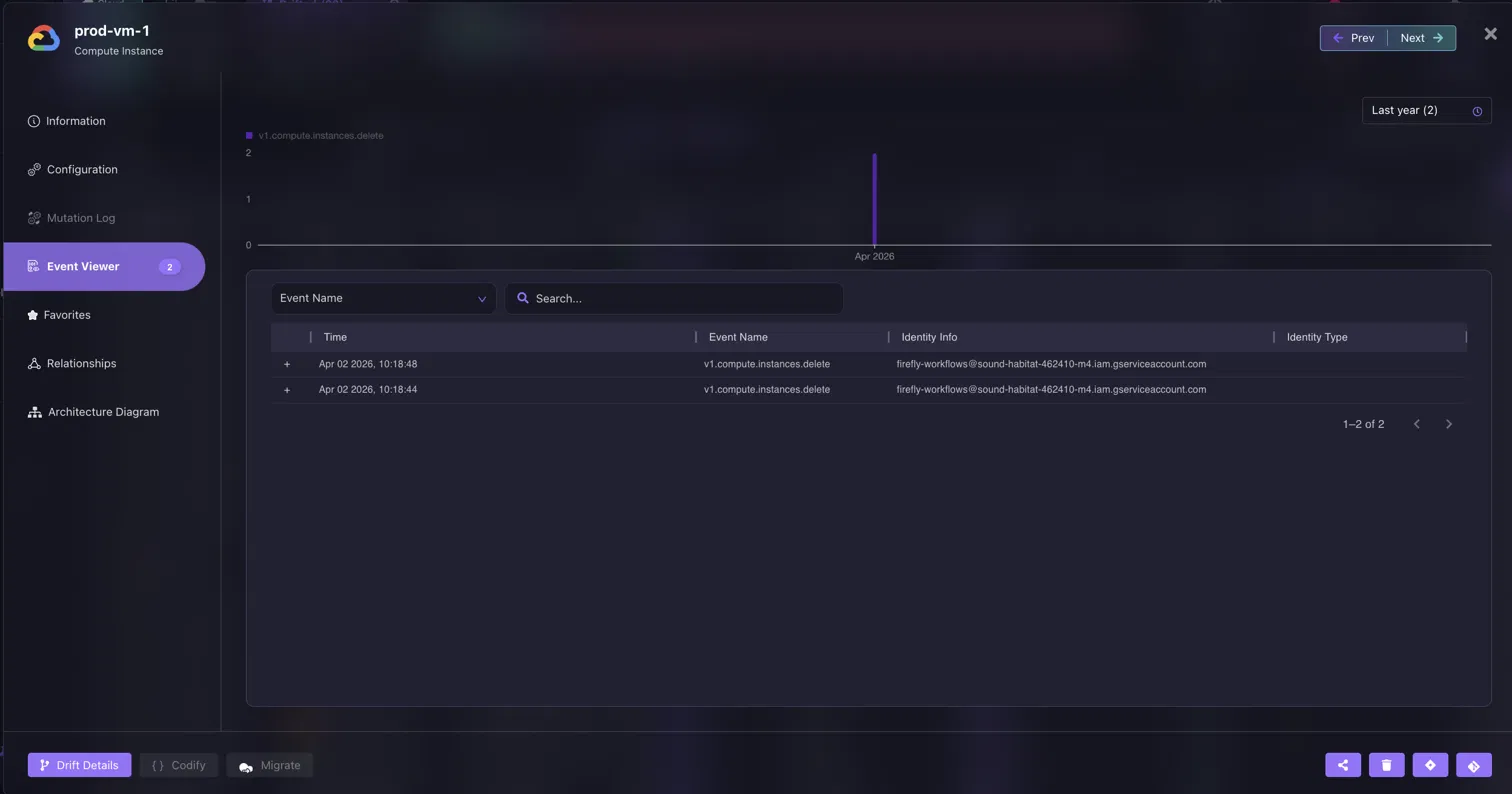Open the Favorites section
The width and height of the screenshot is (1512, 794).
[x=59, y=315]
